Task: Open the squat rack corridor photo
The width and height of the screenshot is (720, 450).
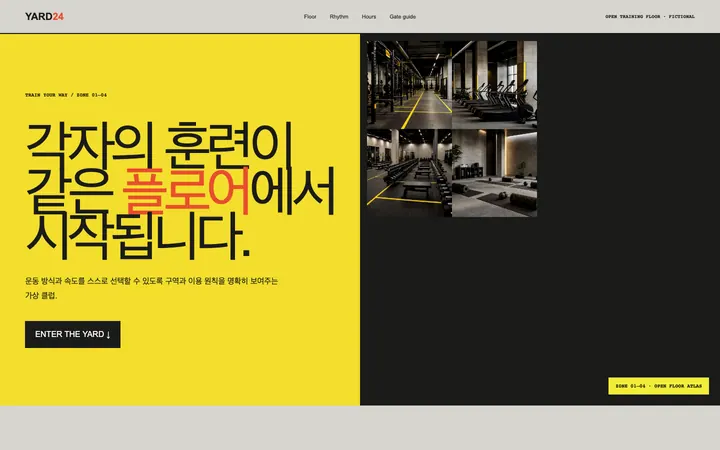Action: [x=409, y=85]
